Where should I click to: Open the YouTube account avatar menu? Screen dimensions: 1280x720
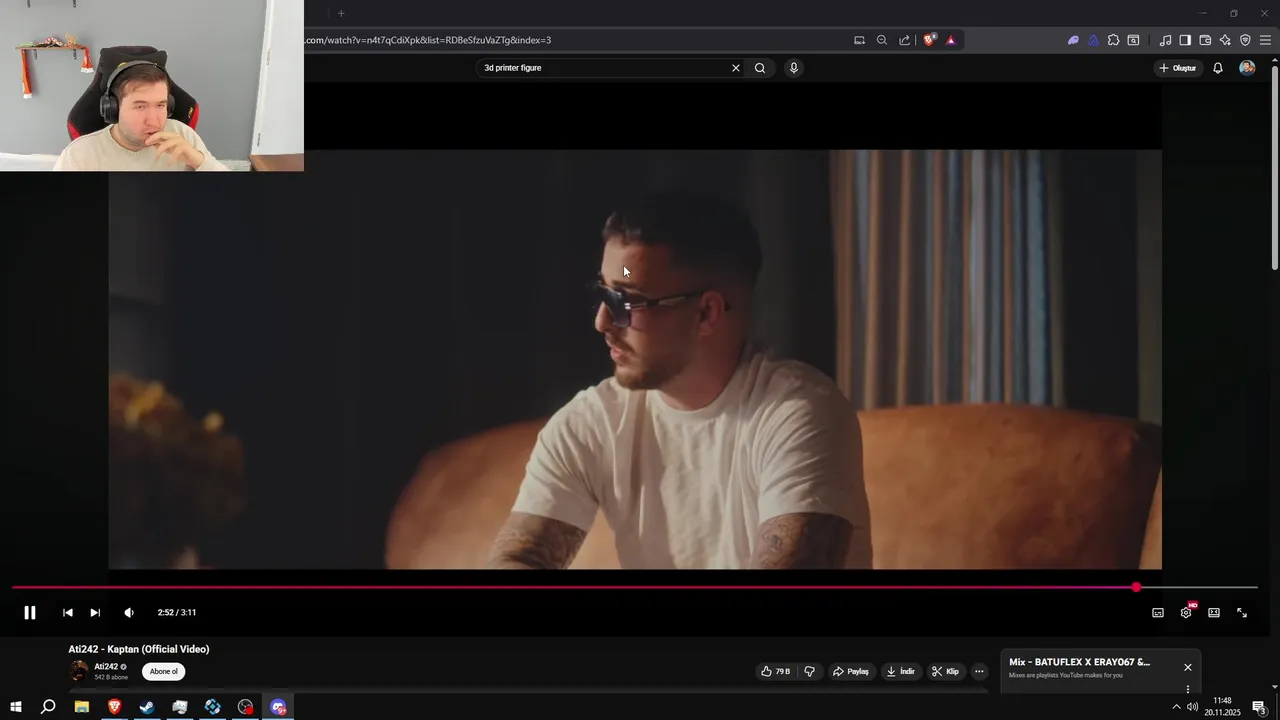pyautogui.click(x=1247, y=68)
